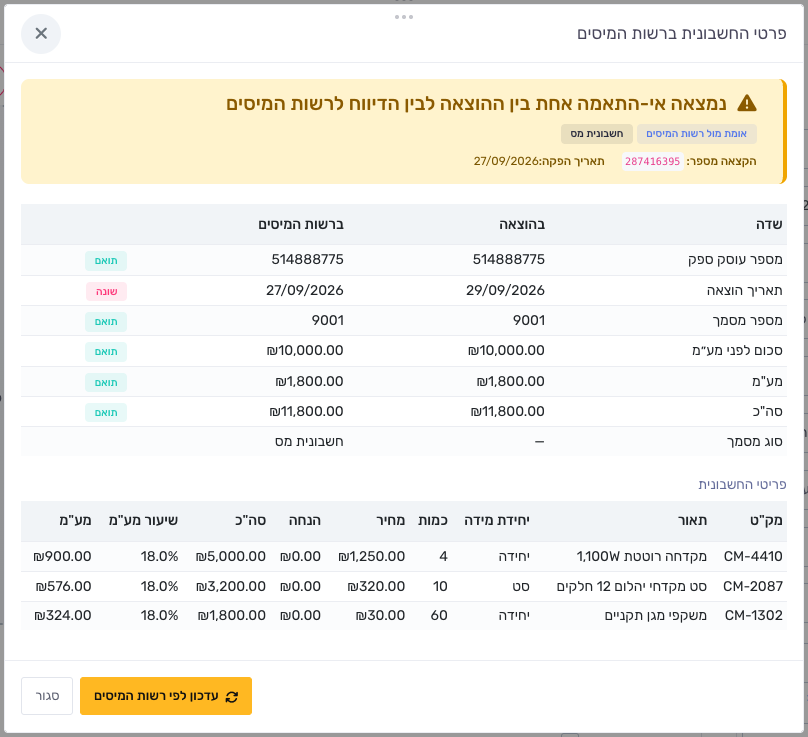This screenshot has width=808, height=737.
Task: Select tax authority date 27/09/2026 in table
Action: click(x=305, y=290)
